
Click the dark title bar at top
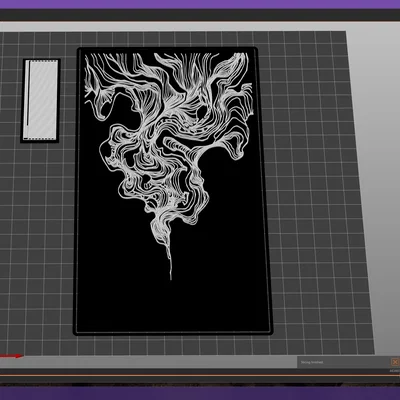pos(200,15)
